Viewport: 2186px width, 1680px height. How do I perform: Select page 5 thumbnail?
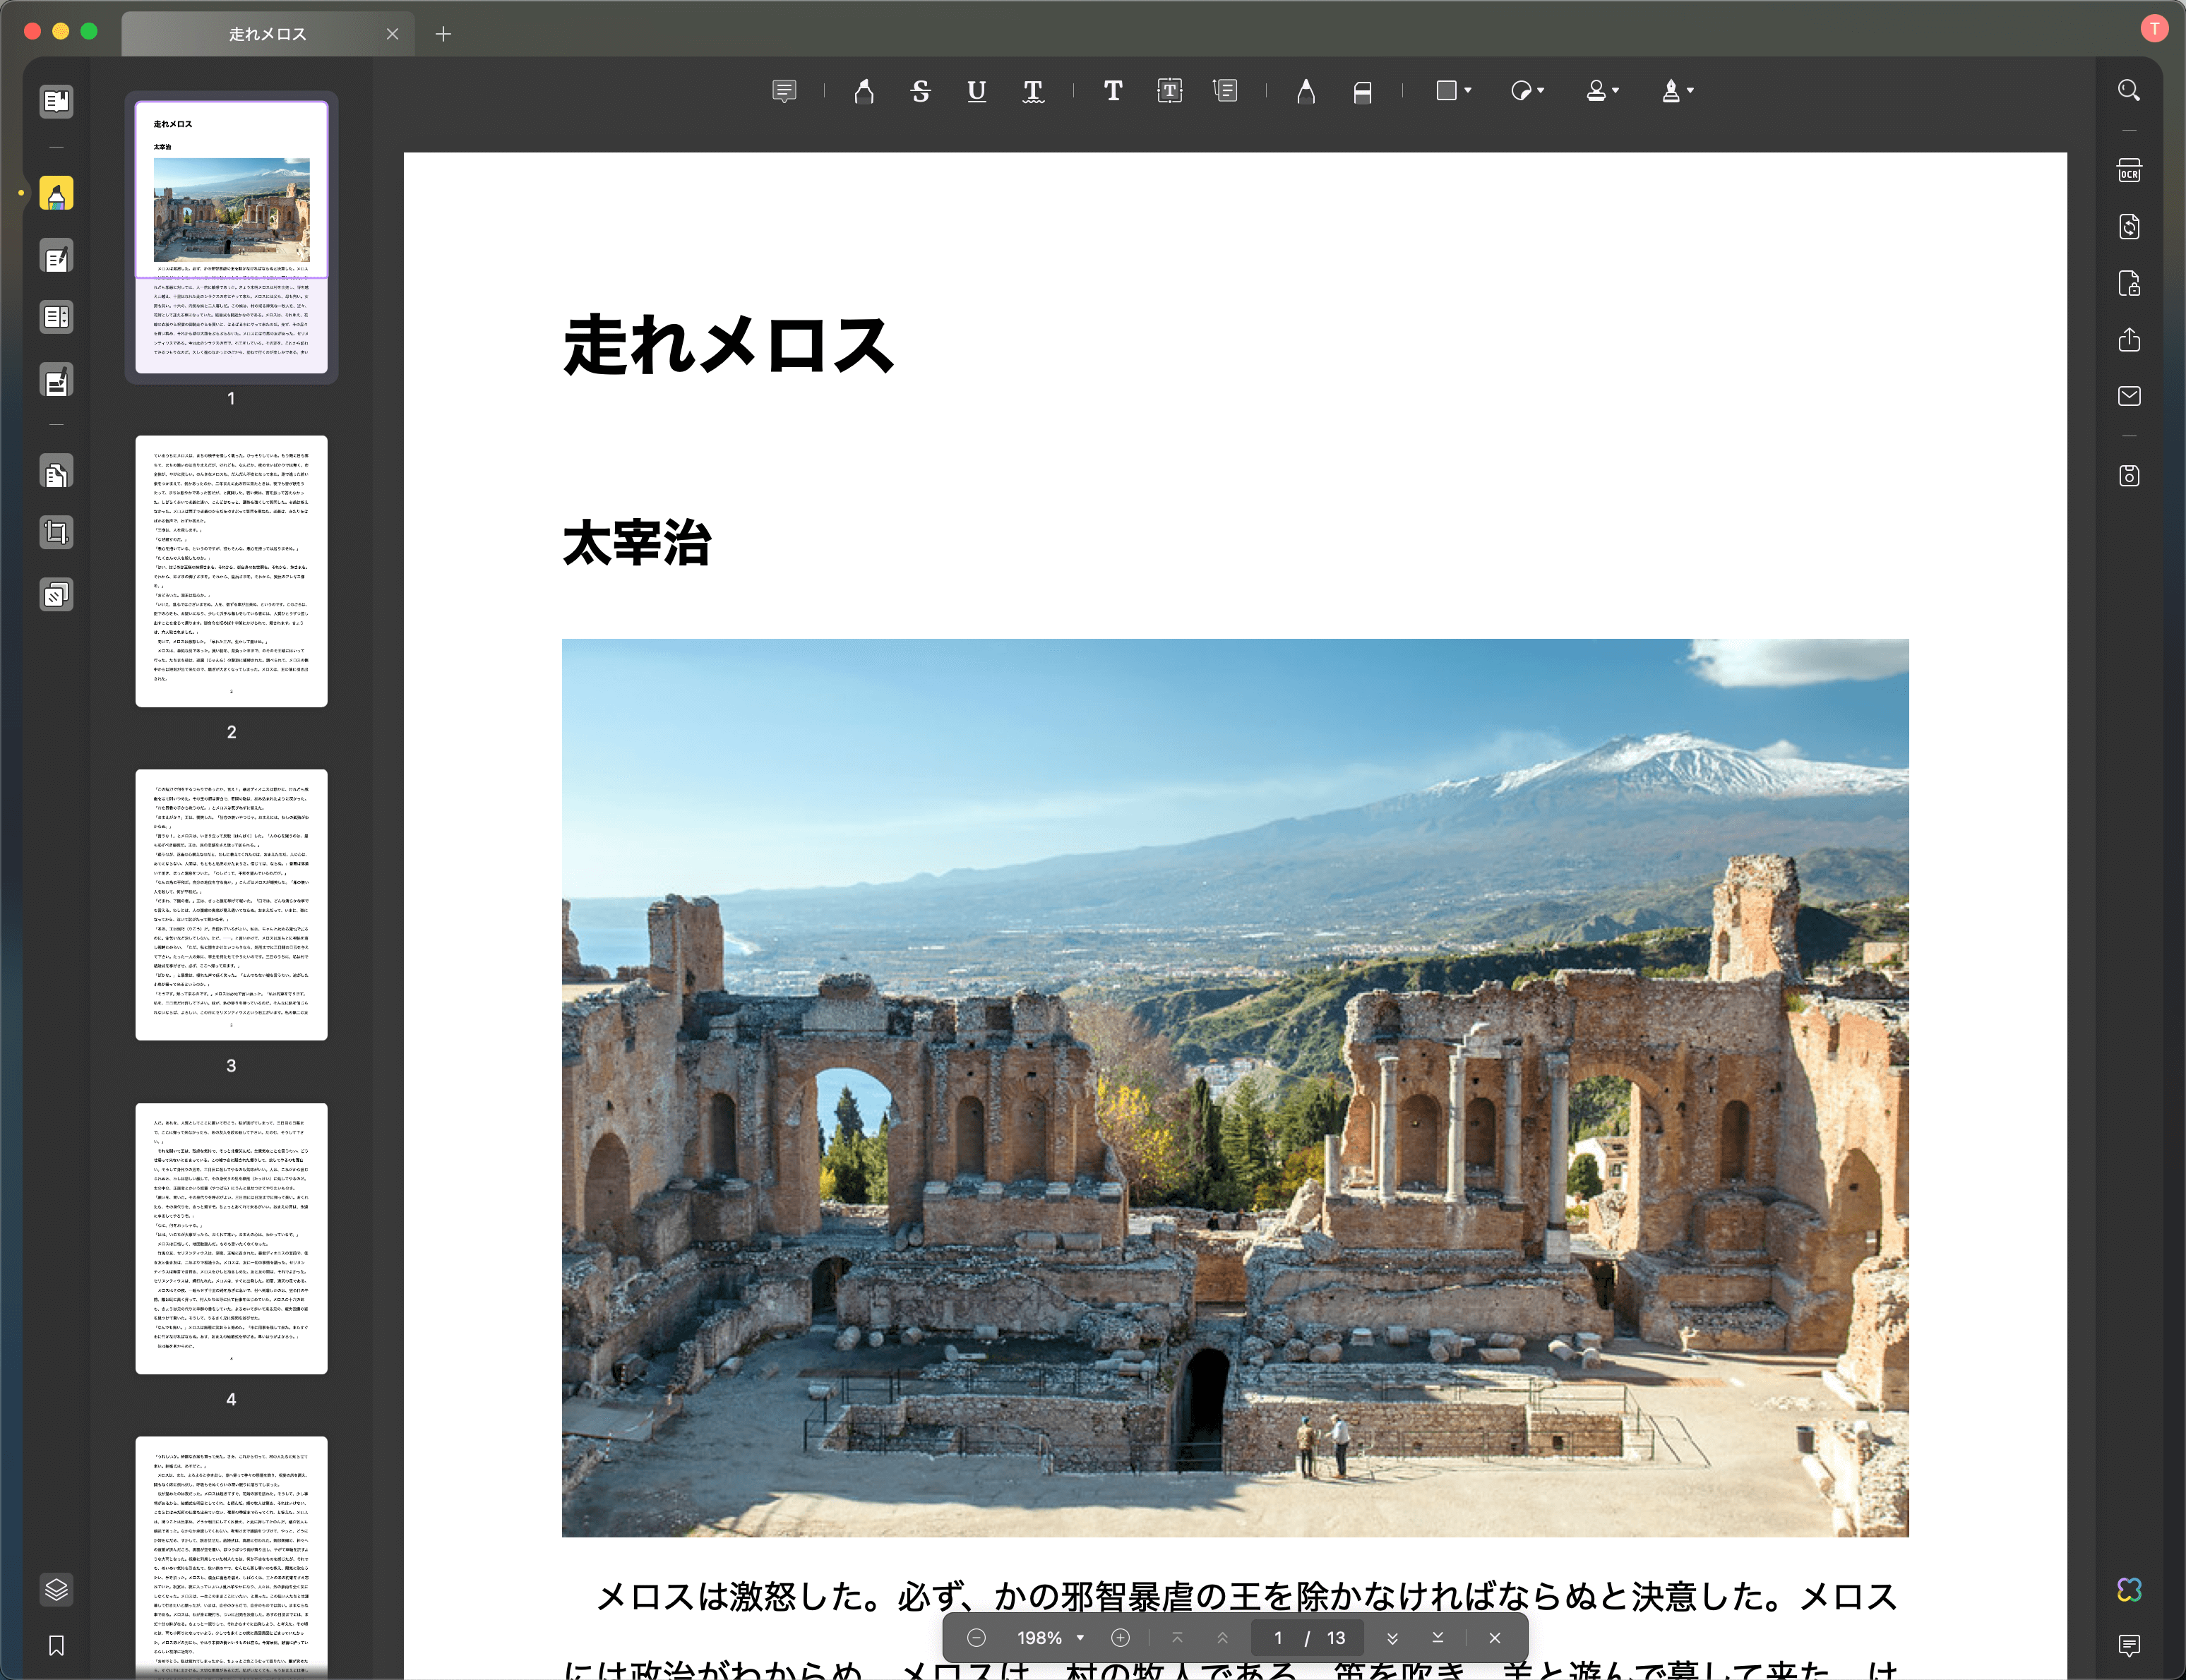231,1558
